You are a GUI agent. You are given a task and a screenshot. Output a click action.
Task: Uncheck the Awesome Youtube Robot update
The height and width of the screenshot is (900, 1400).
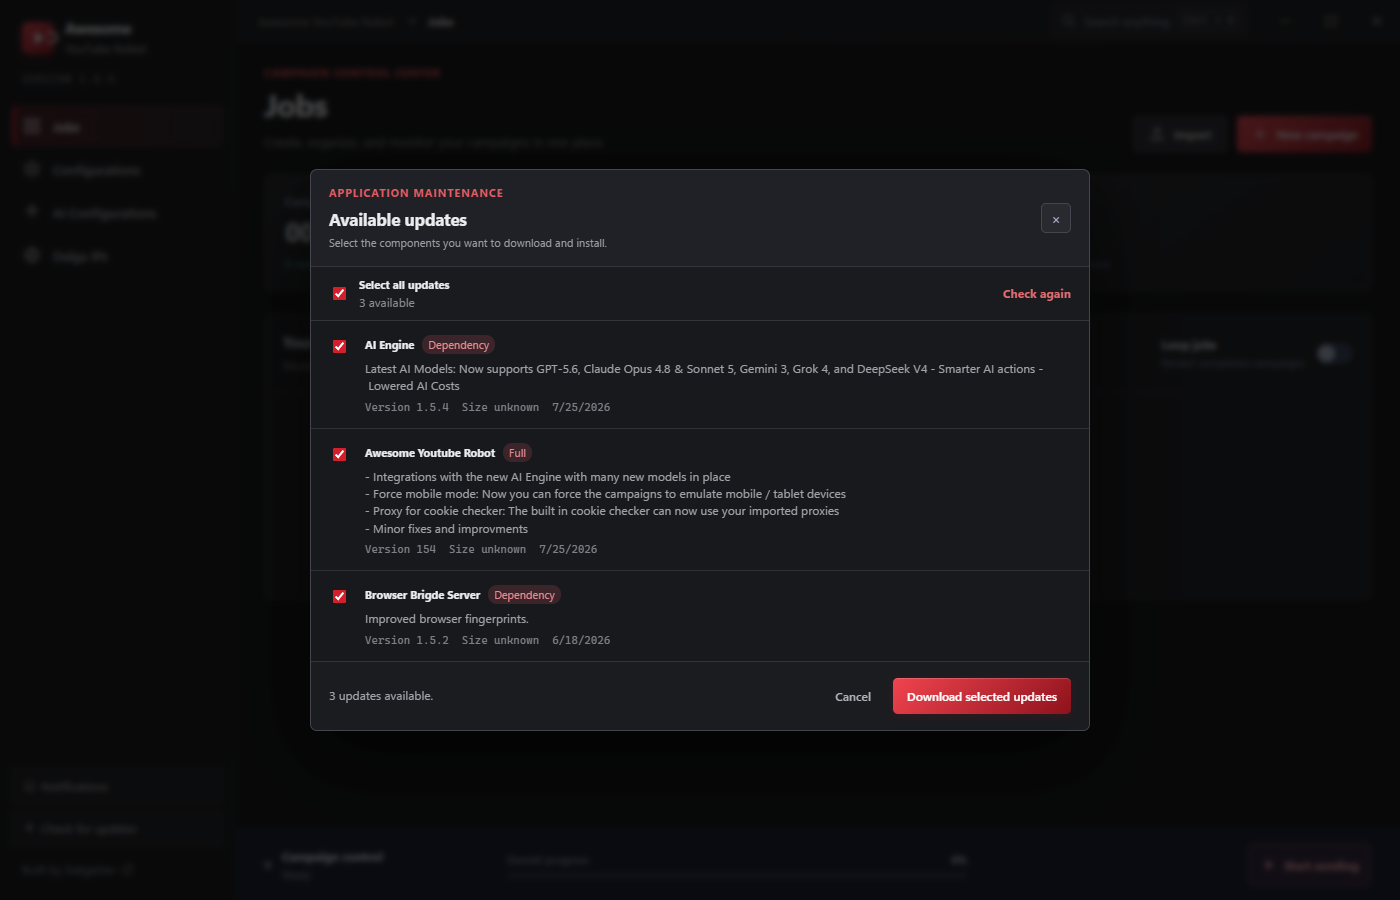pos(339,454)
